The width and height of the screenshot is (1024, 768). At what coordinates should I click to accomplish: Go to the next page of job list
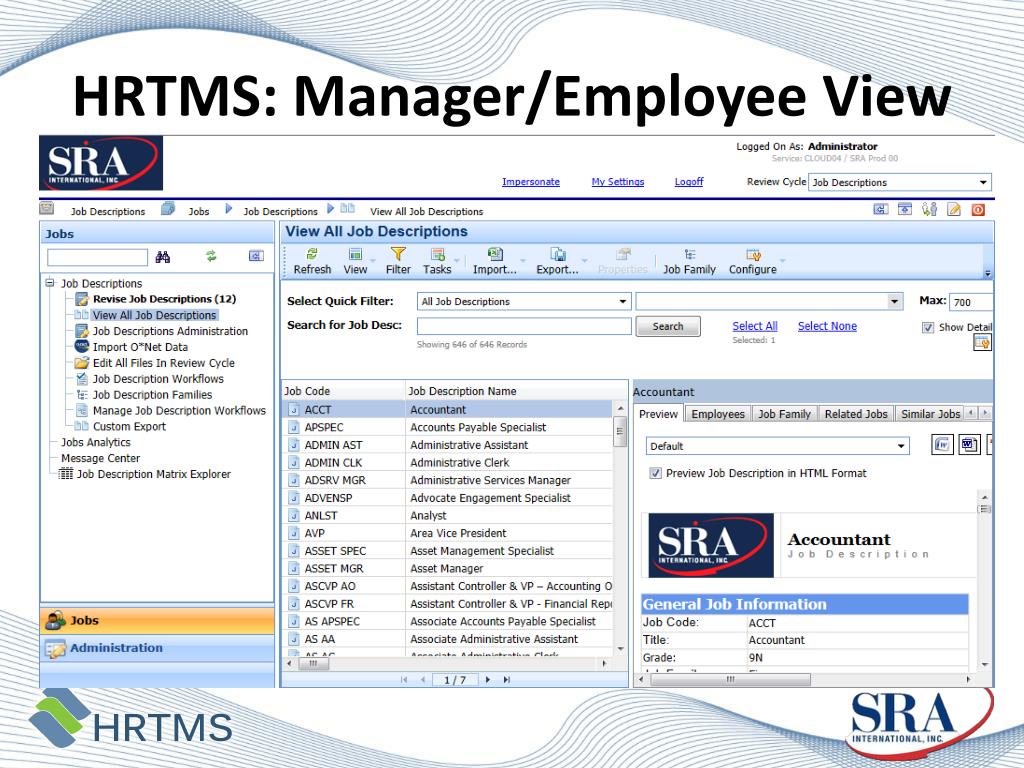[487, 680]
